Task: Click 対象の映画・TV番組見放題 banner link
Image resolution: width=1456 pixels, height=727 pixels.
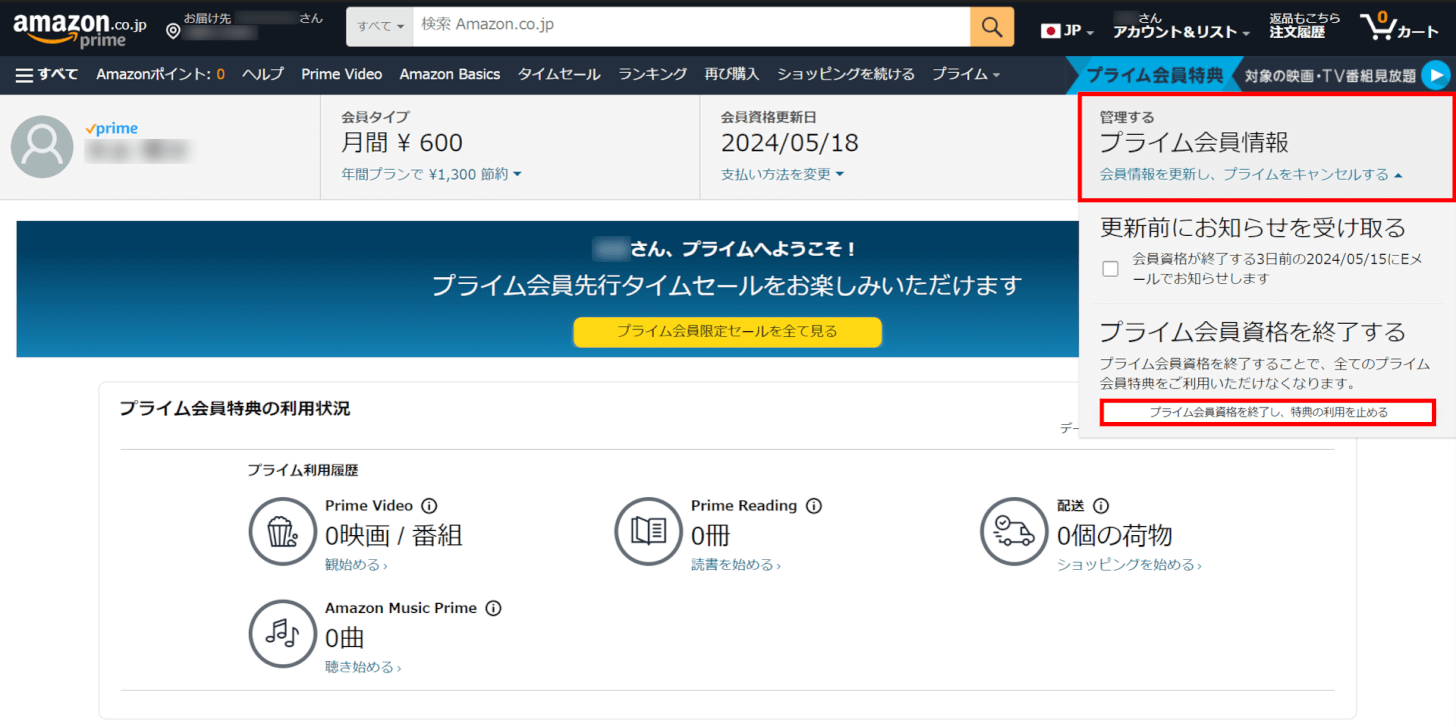Action: pos(1330,75)
